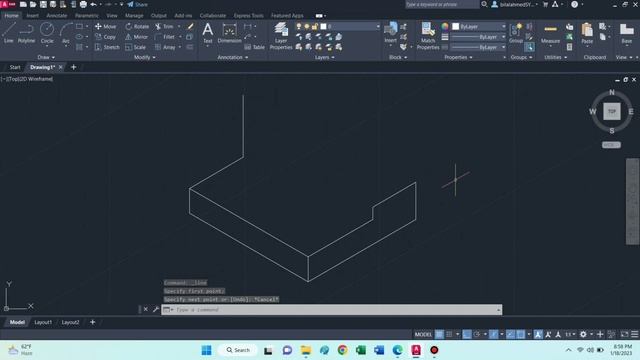Switch to the Insert ribbon tab

(x=32, y=16)
